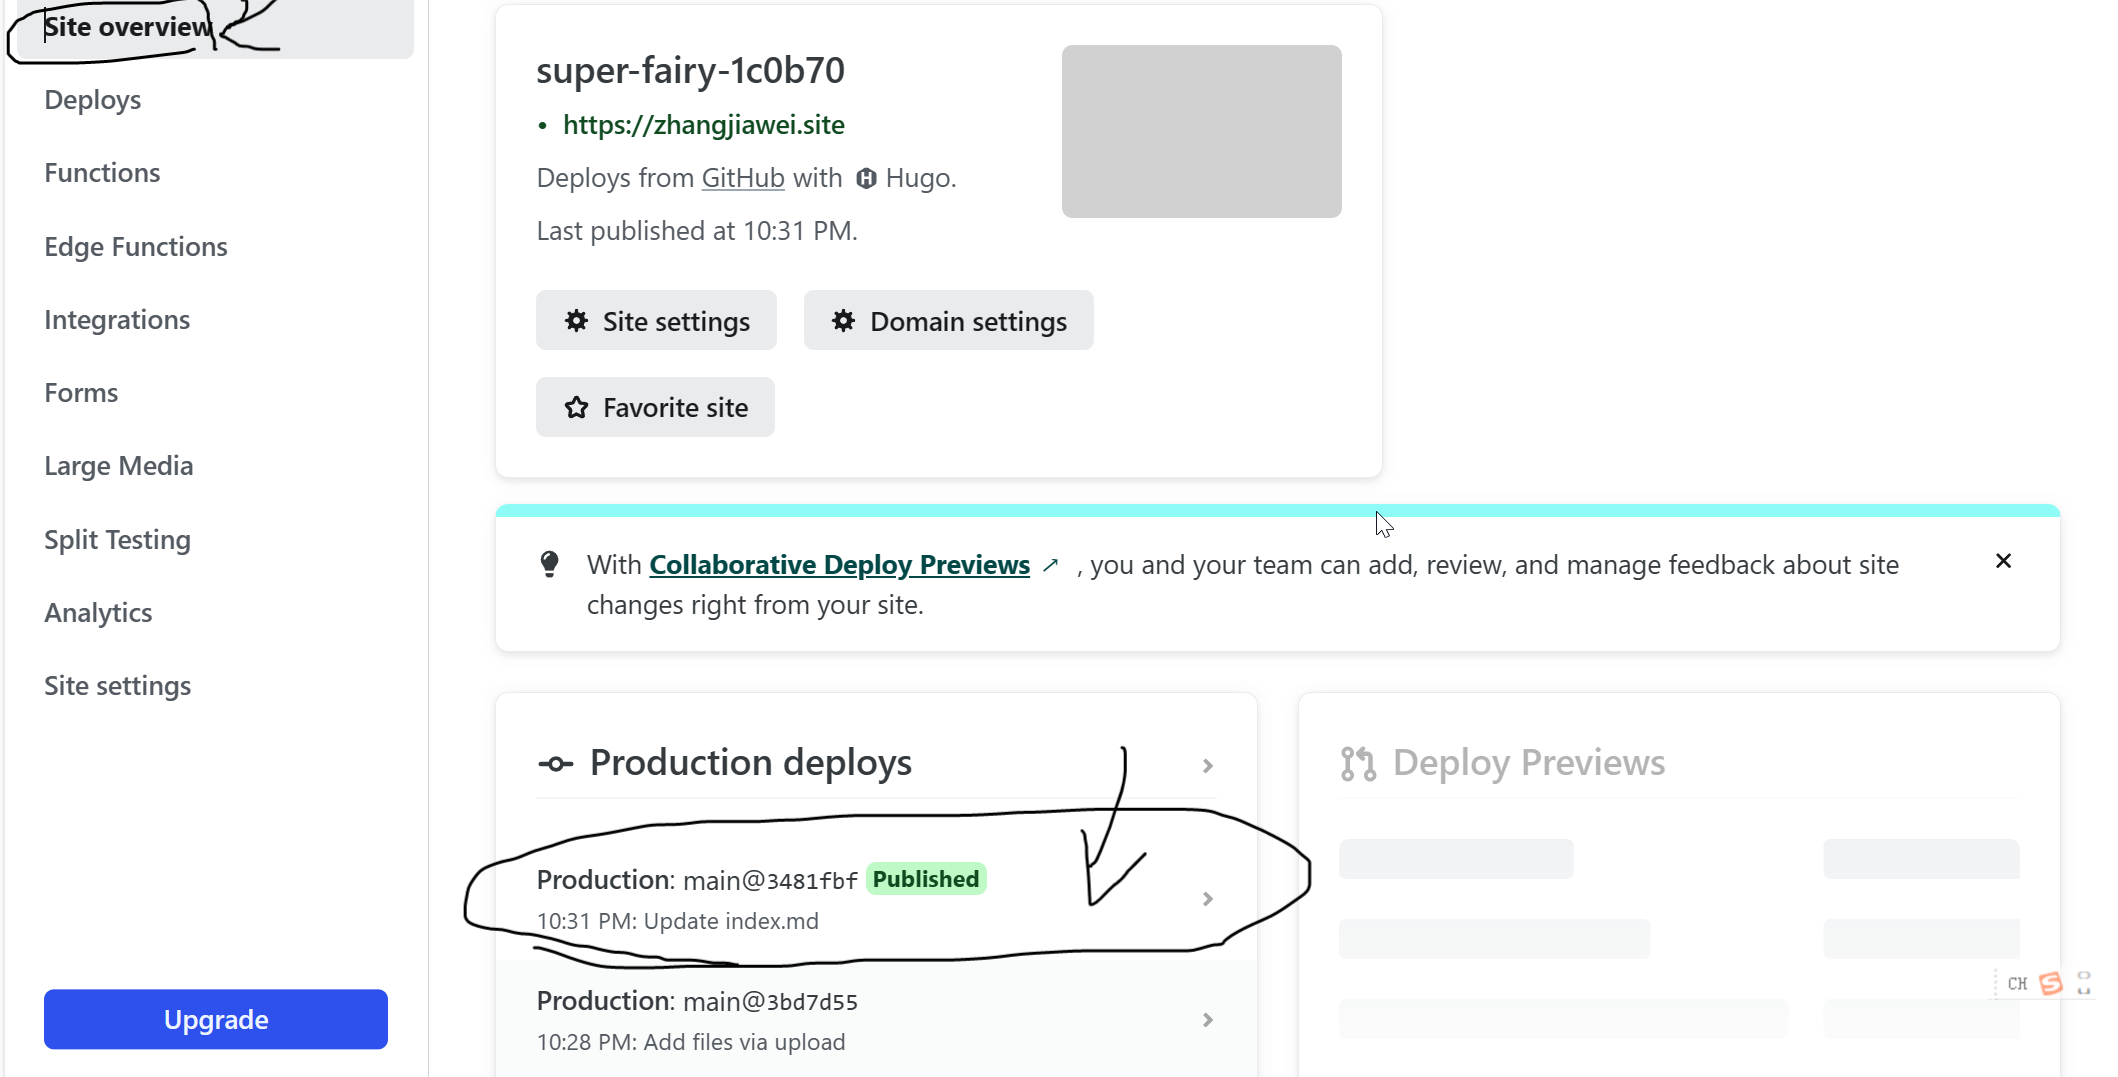Go to Edge Functions in the sidebar

136,246
